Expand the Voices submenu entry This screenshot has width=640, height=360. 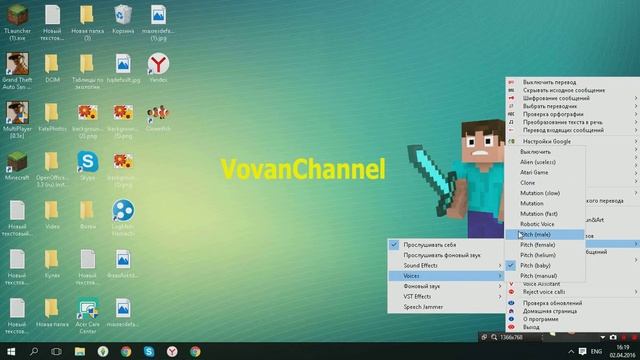tap(446, 276)
